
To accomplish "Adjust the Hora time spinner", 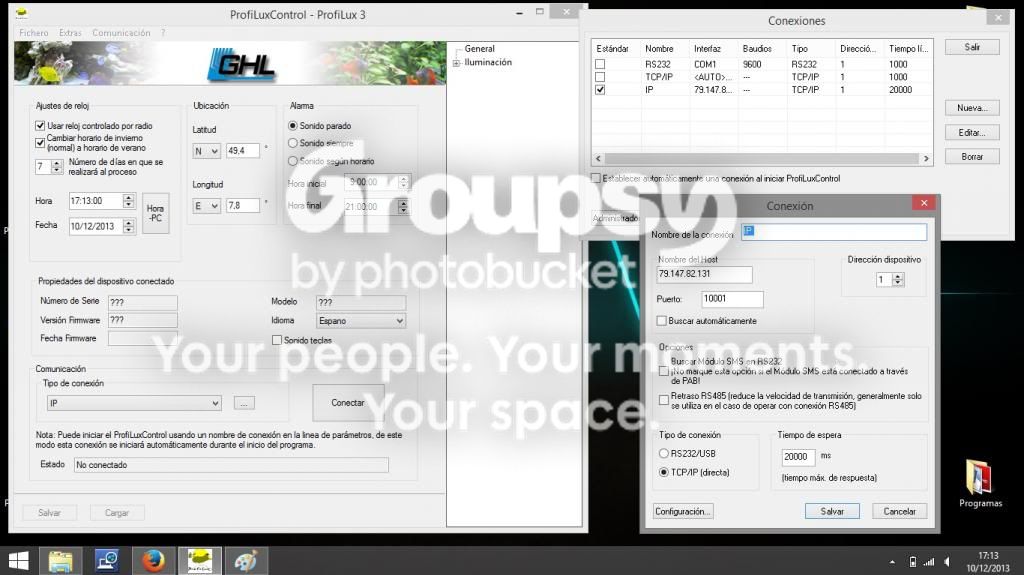I will pyautogui.click(x=129, y=201).
